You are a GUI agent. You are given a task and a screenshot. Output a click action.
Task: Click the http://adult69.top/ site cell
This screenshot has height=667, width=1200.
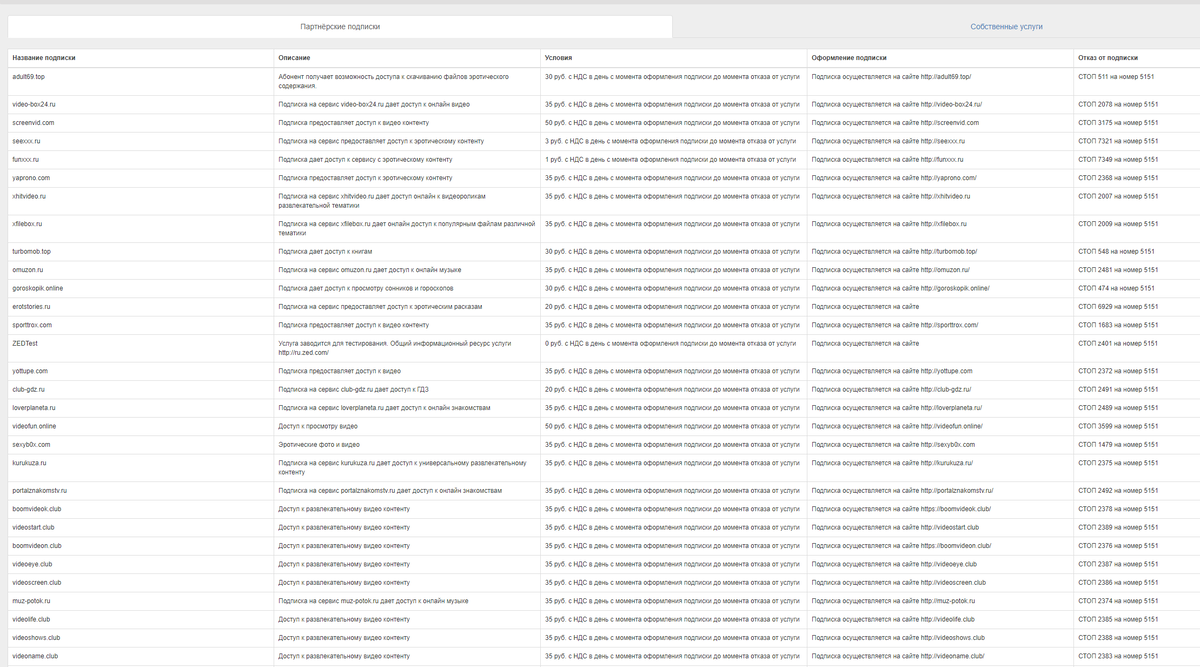coord(891,76)
